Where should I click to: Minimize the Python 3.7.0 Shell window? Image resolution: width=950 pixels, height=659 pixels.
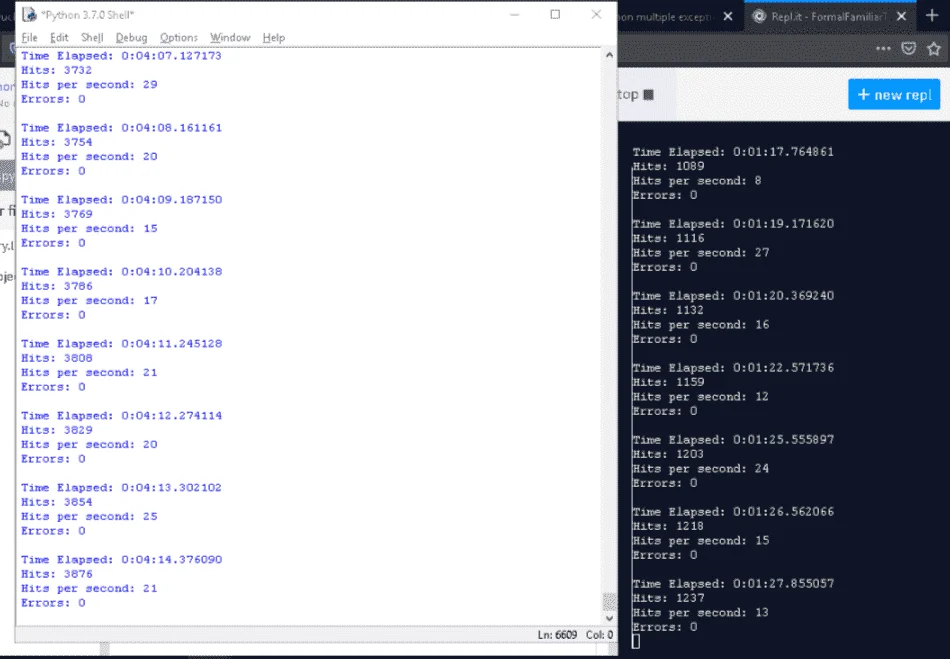pyautogui.click(x=514, y=15)
